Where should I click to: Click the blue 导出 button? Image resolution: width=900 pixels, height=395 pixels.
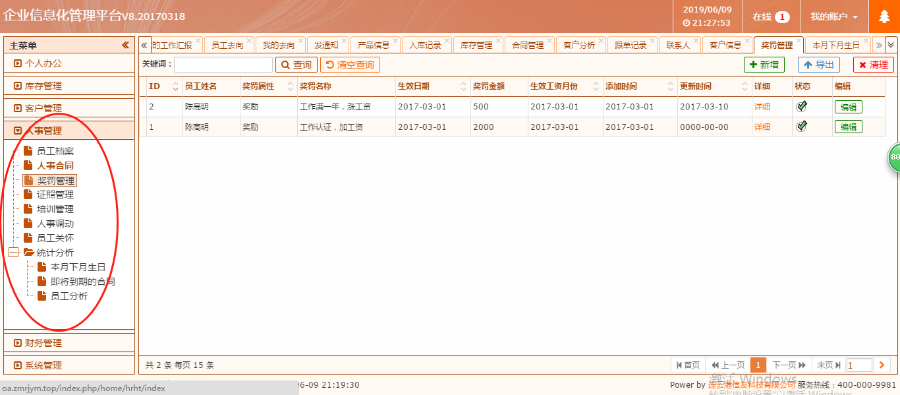(818, 65)
